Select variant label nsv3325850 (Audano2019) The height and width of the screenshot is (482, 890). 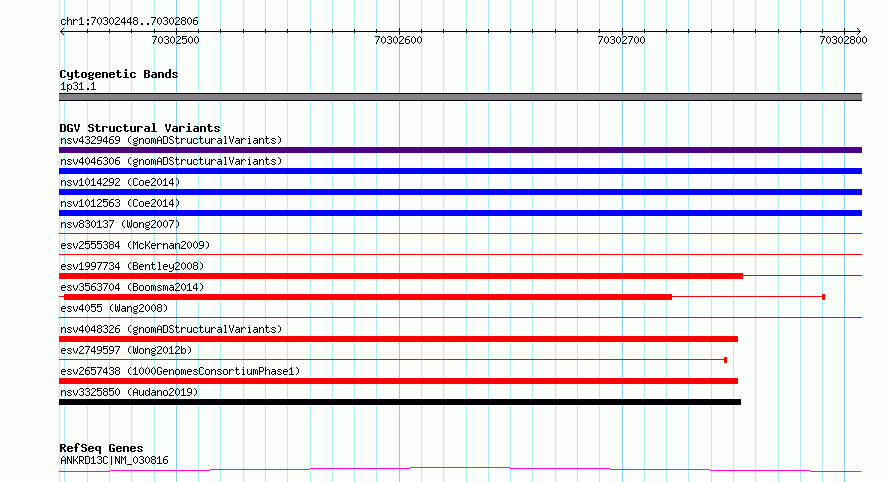(129, 392)
